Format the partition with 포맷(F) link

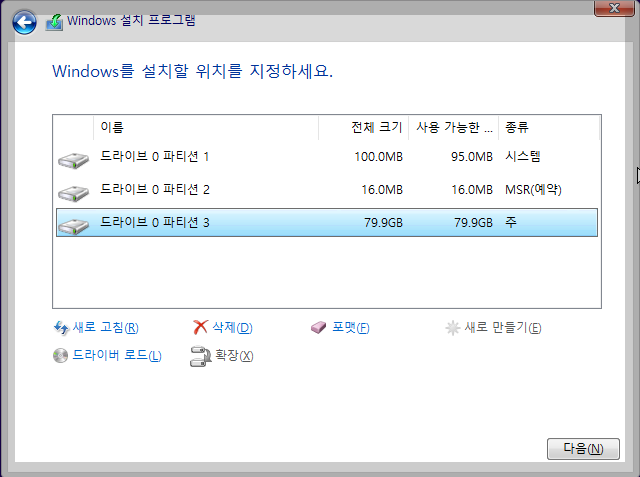click(351, 328)
